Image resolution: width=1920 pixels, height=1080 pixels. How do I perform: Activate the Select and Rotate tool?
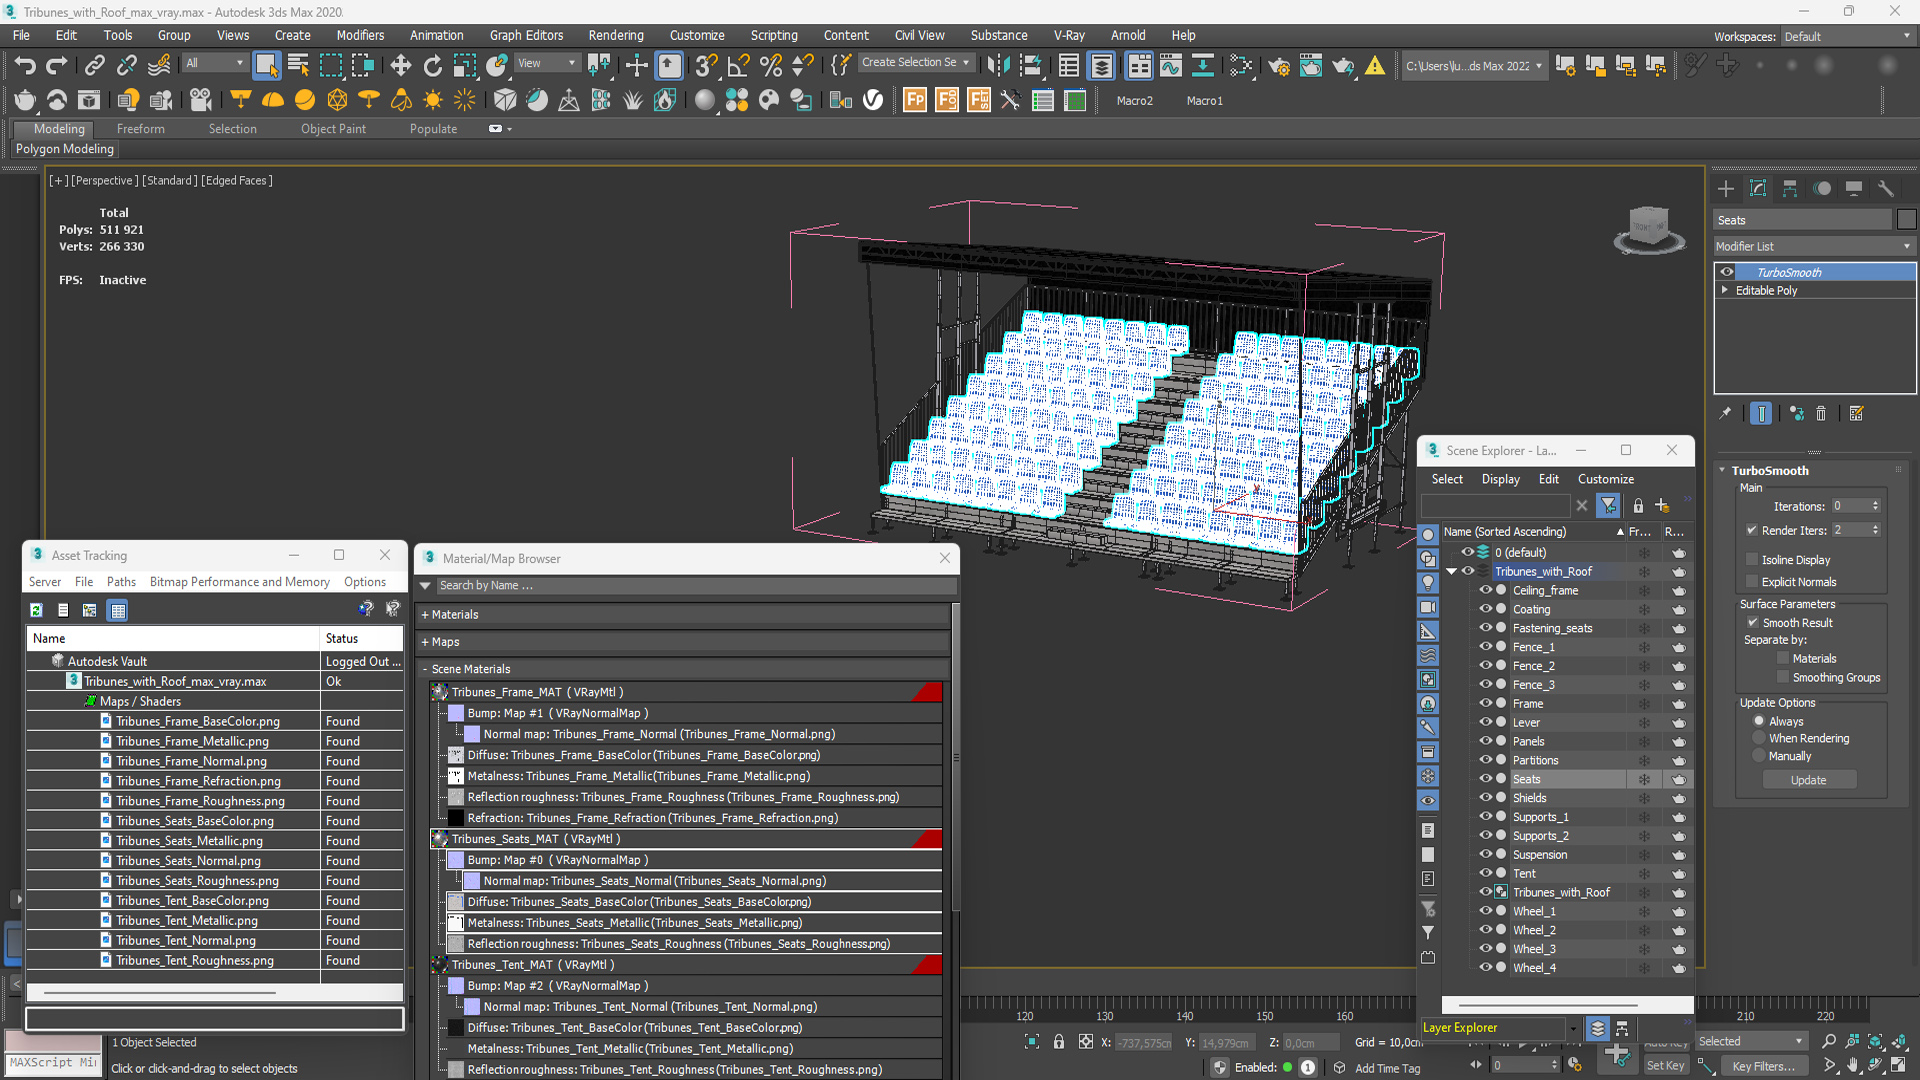pos(432,66)
